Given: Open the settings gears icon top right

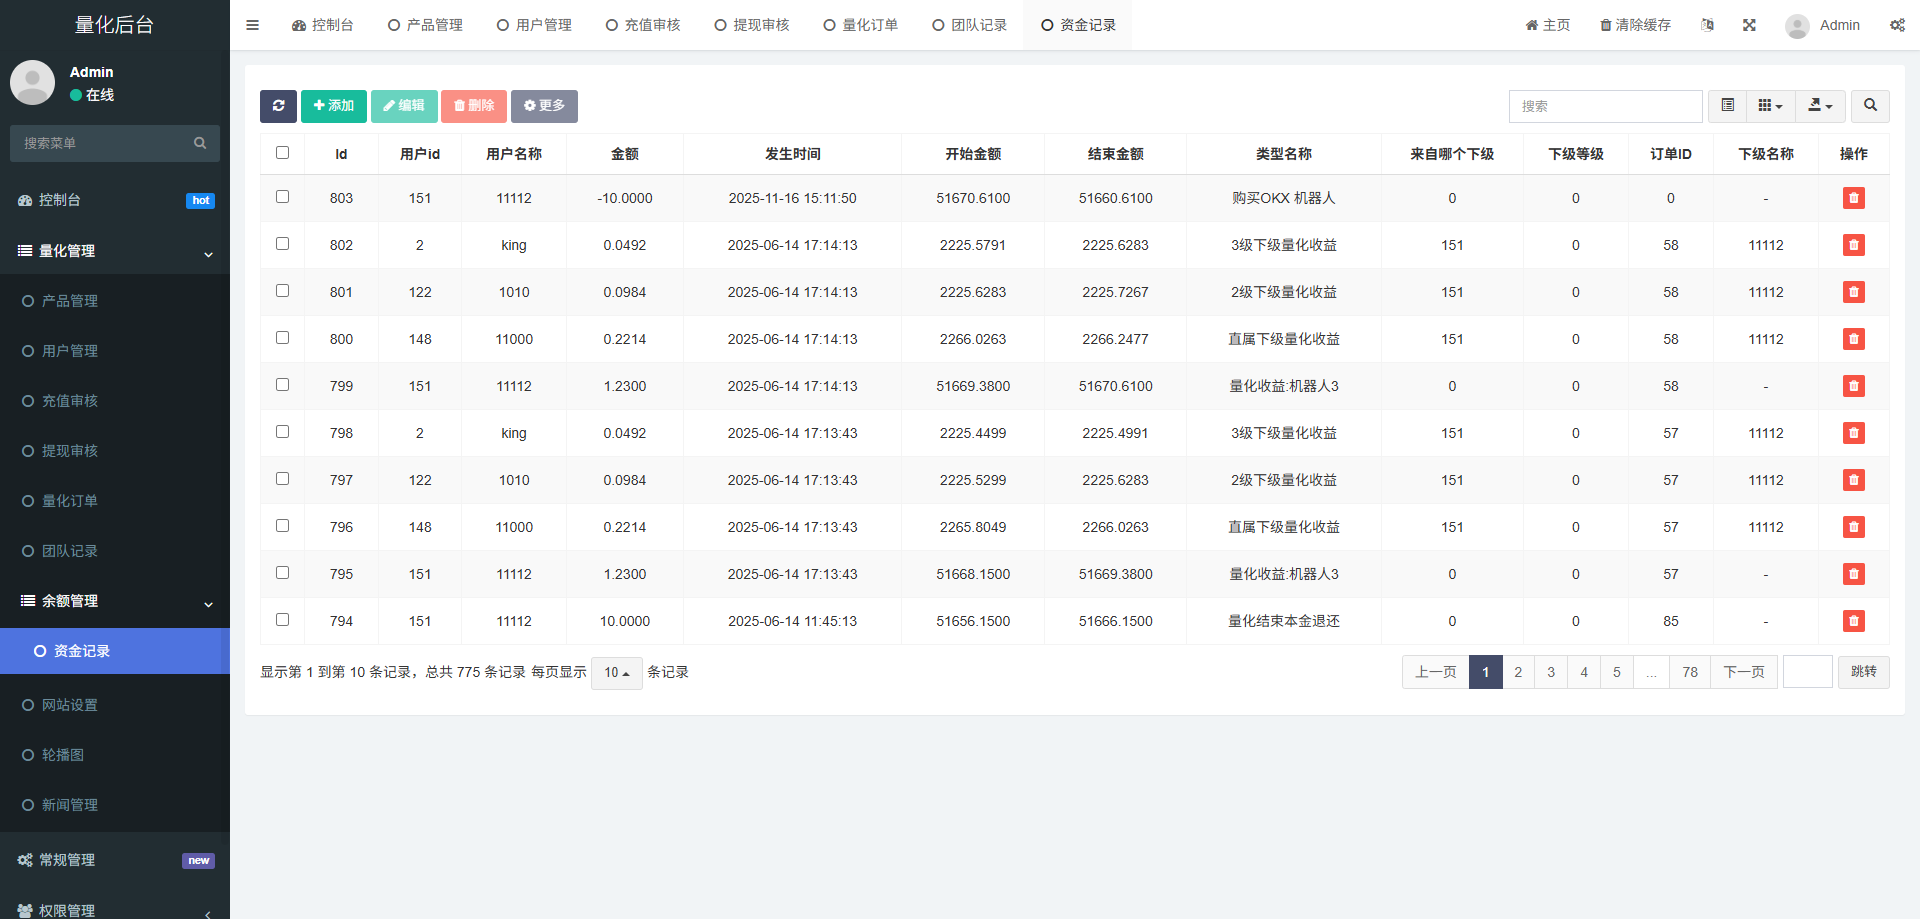Looking at the screenshot, I should point(1897,25).
